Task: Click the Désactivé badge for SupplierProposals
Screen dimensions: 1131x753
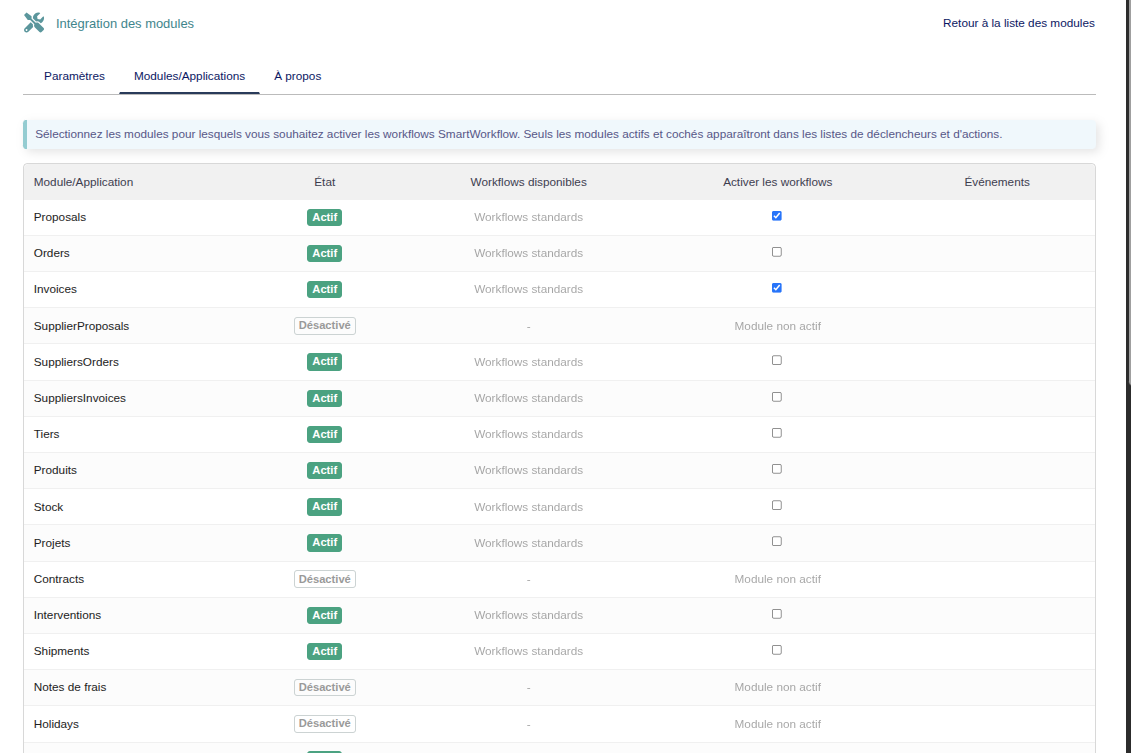Action: tap(325, 326)
